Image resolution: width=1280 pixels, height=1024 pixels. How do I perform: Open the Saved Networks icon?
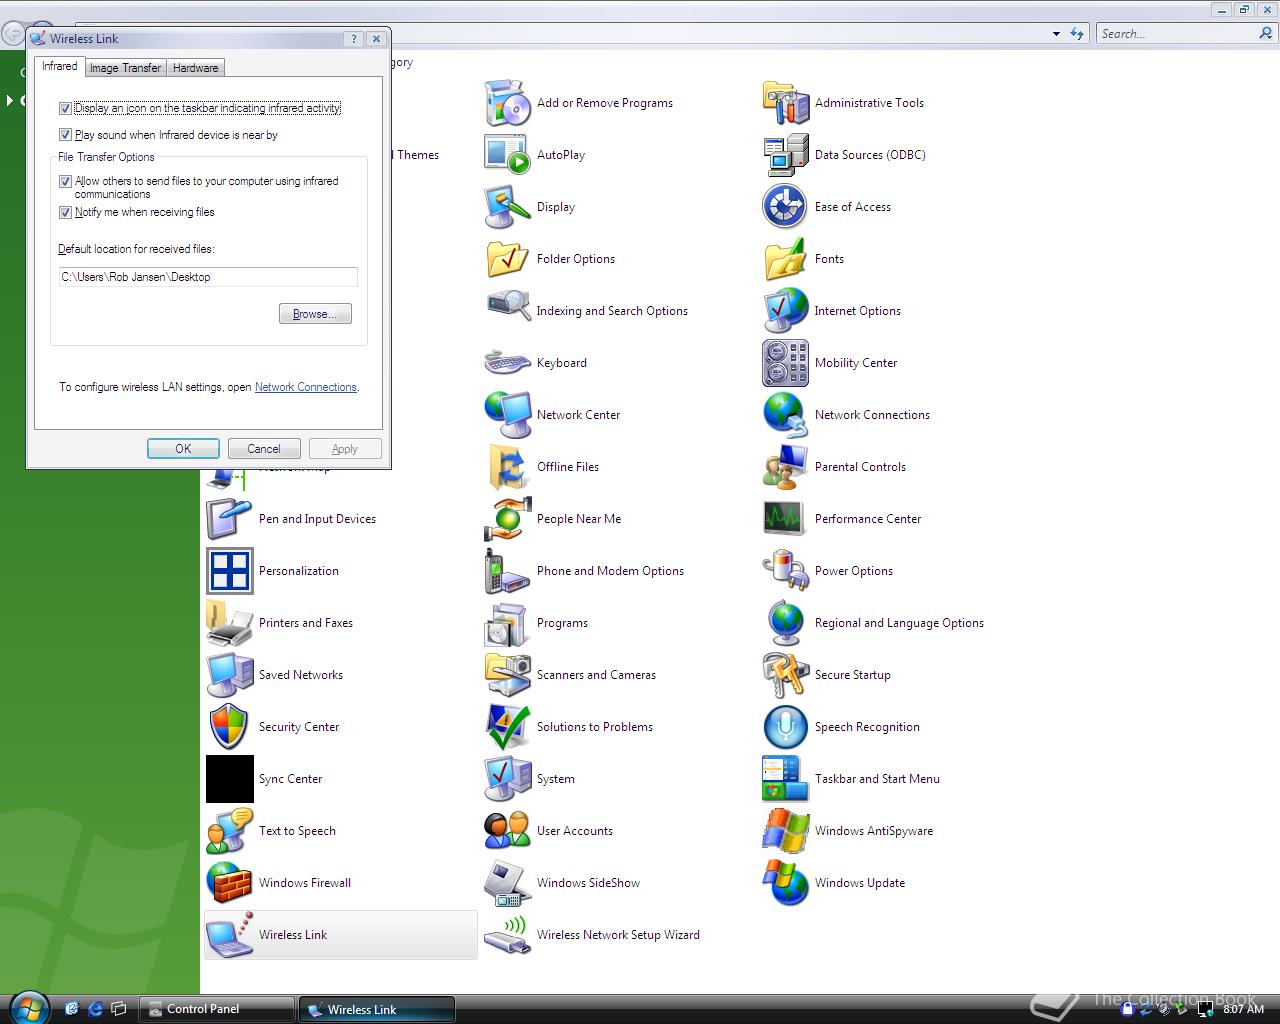229,675
